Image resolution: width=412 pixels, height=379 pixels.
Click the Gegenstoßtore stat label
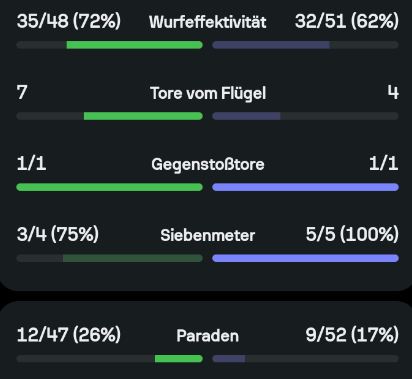tap(208, 164)
